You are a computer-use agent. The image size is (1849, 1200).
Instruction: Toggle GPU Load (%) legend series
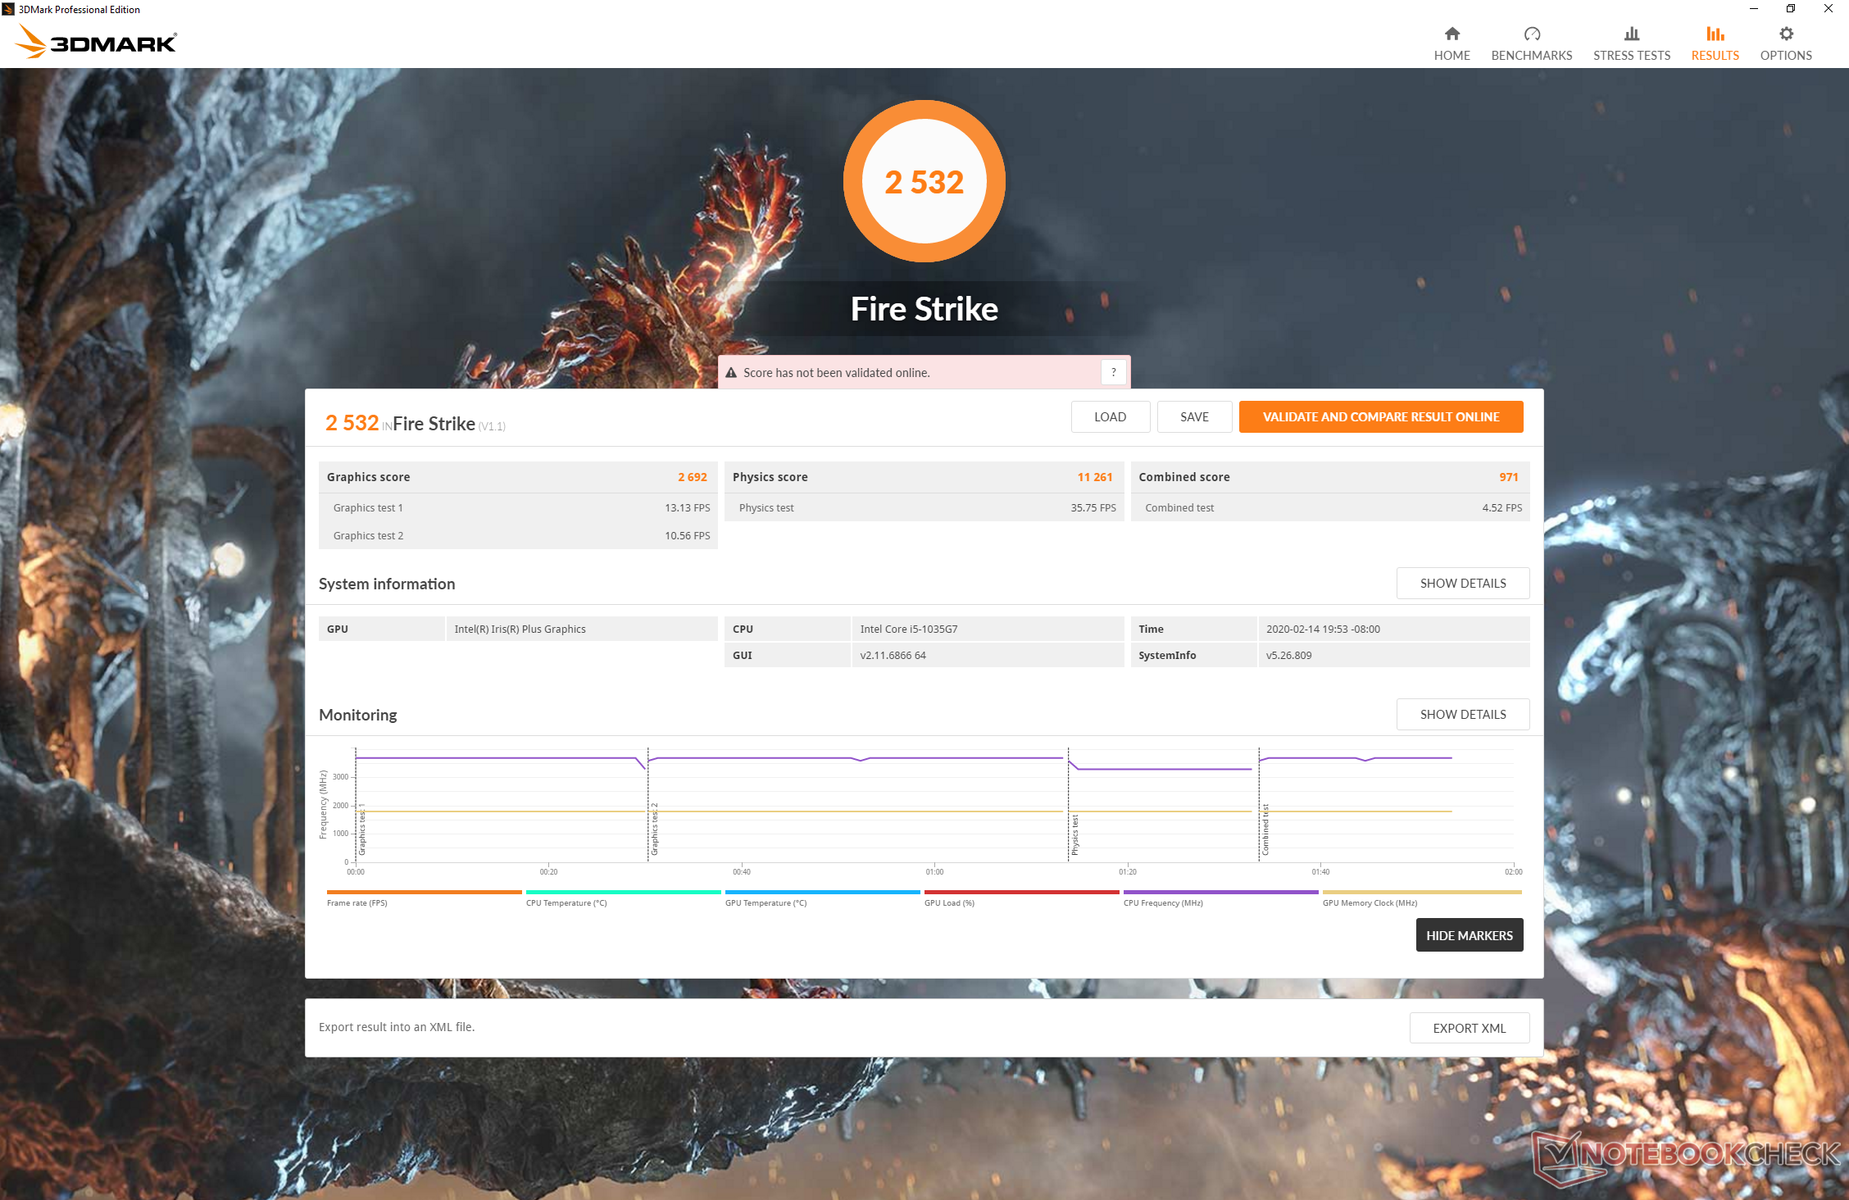1021,897
